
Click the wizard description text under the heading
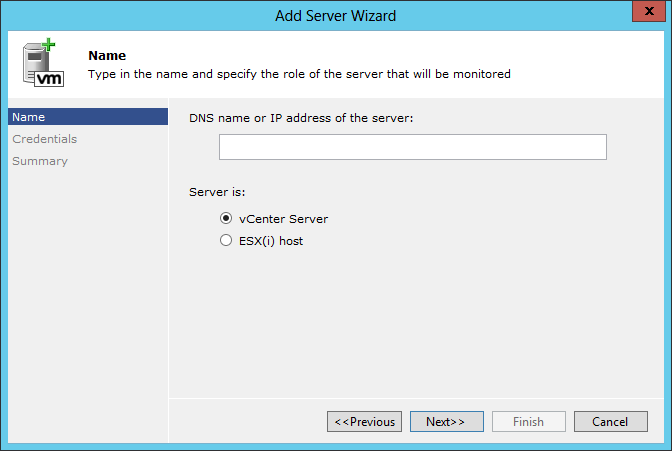299,74
